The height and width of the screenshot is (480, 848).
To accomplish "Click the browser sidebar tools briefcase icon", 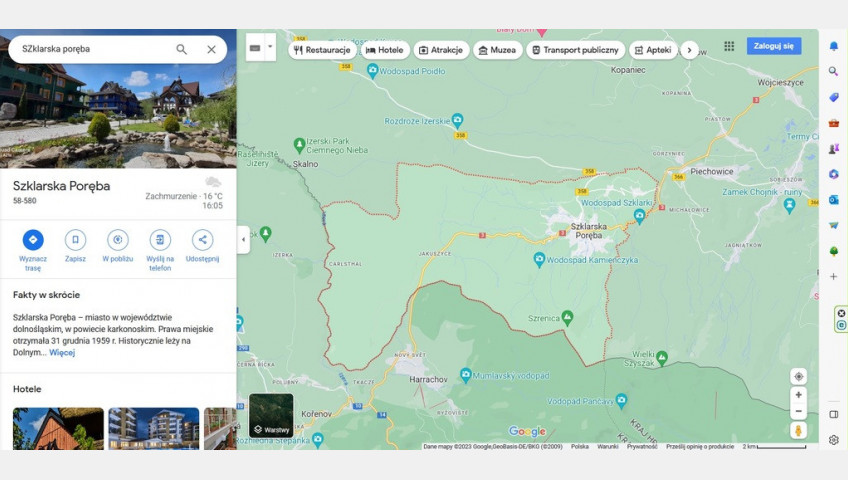I will click(x=833, y=123).
